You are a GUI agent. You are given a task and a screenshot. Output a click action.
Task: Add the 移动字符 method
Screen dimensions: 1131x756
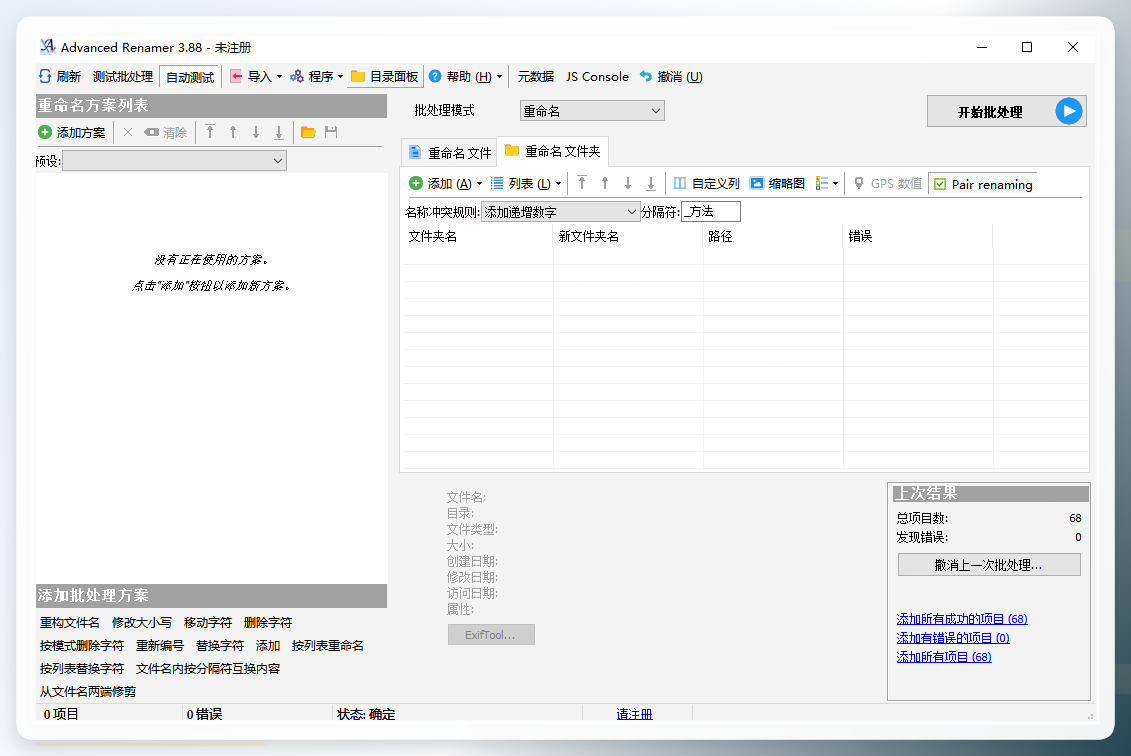pyautogui.click(x=208, y=623)
